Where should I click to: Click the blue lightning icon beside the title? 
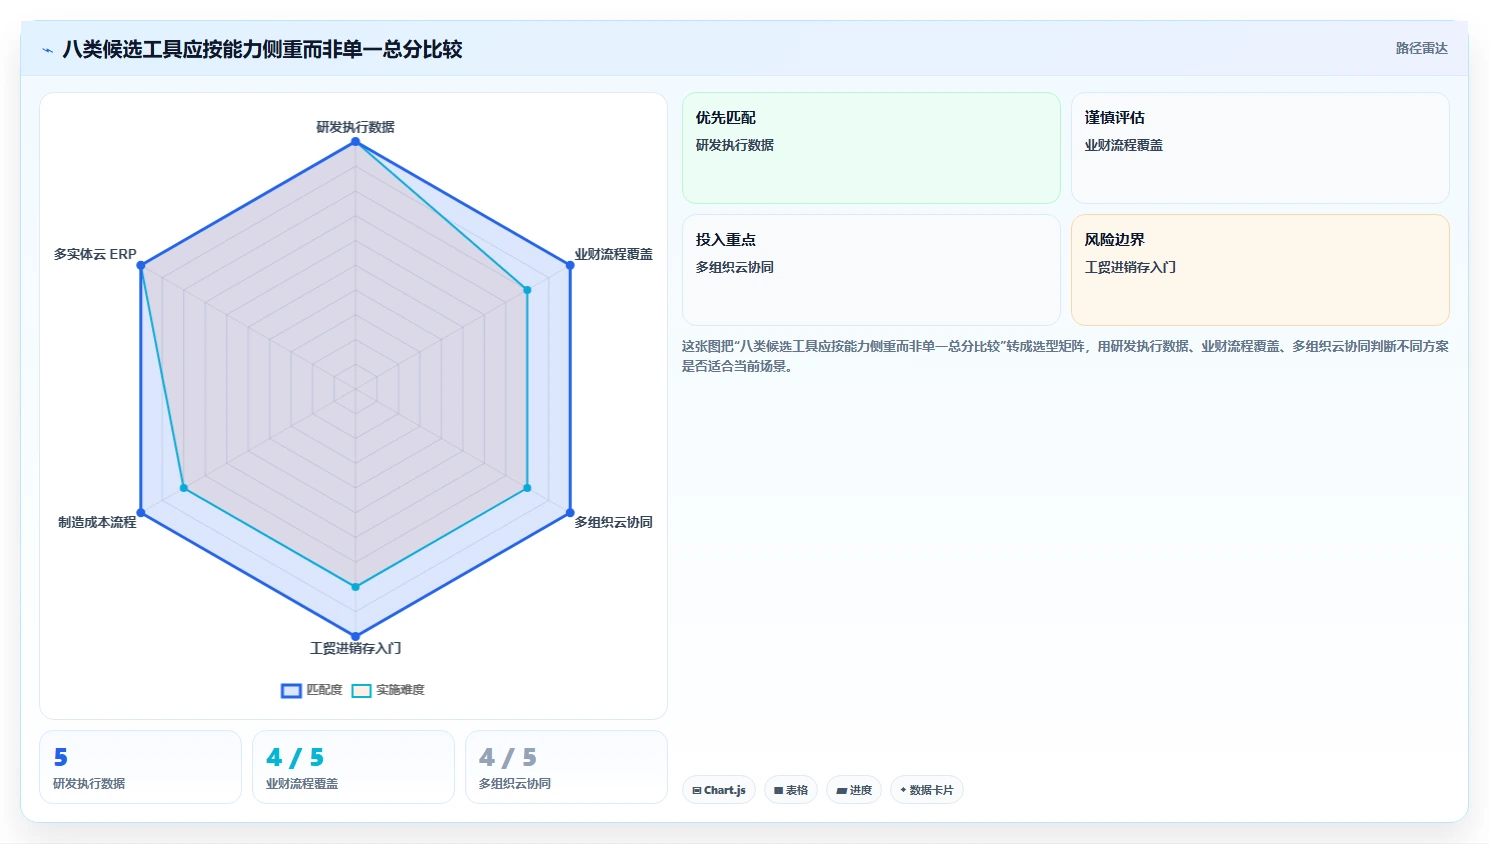pyautogui.click(x=47, y=50)
